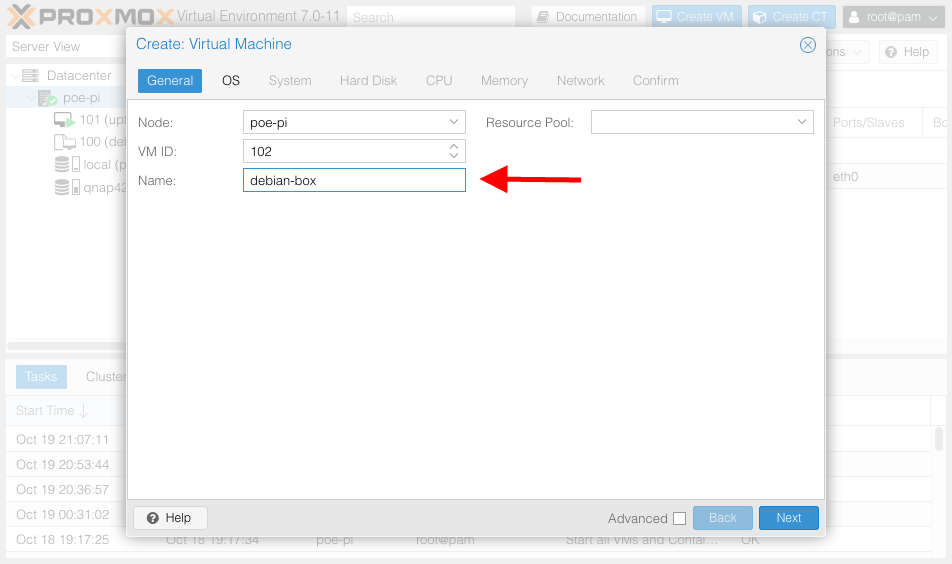Increase the VM ID with stepper arrow

pos(454,146)
